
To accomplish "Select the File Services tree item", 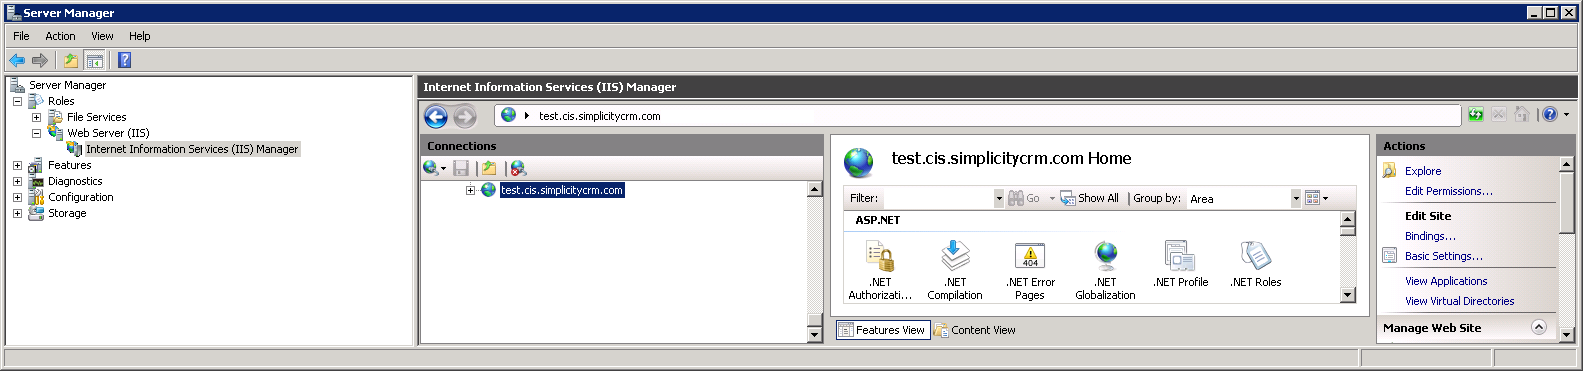I will (96, 117).
